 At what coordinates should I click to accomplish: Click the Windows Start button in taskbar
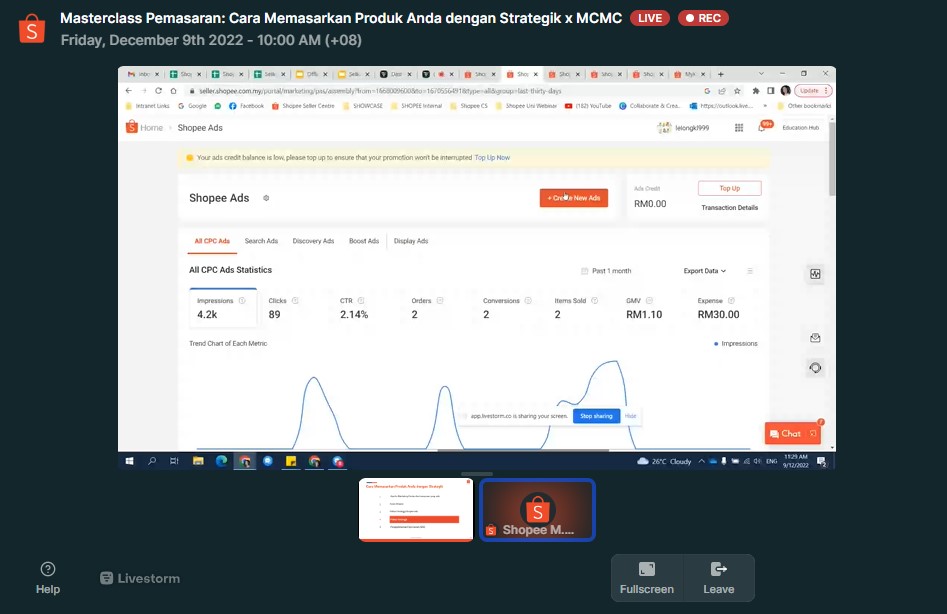129,461
